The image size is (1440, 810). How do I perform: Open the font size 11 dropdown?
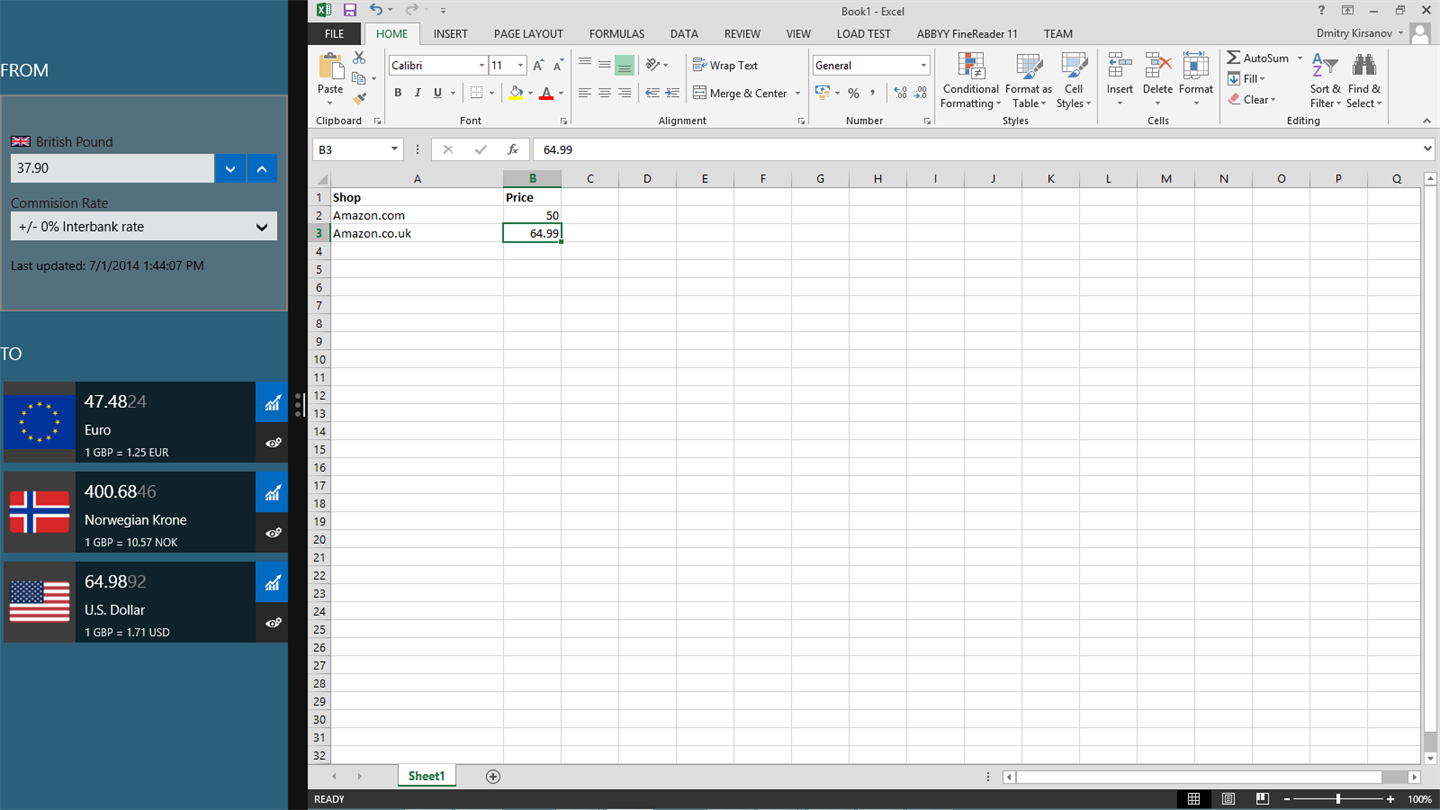tap(520, 65)
